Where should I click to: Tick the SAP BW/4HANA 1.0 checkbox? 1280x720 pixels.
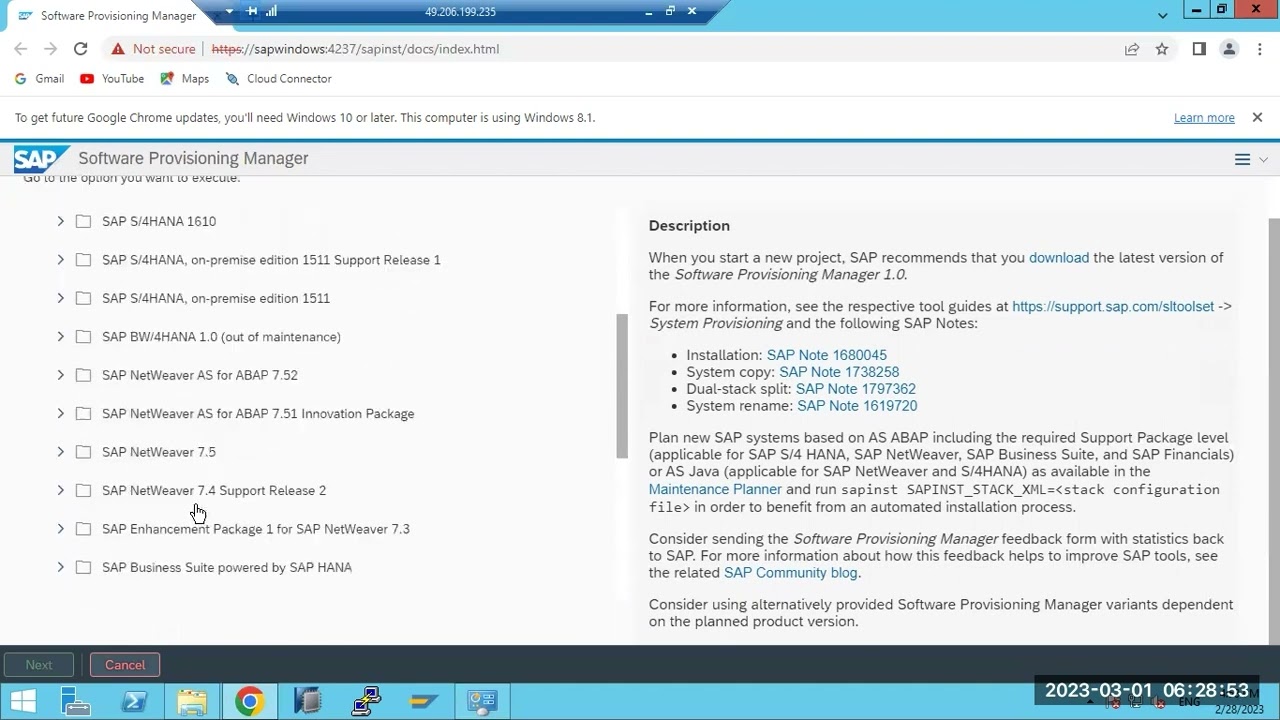83,337
